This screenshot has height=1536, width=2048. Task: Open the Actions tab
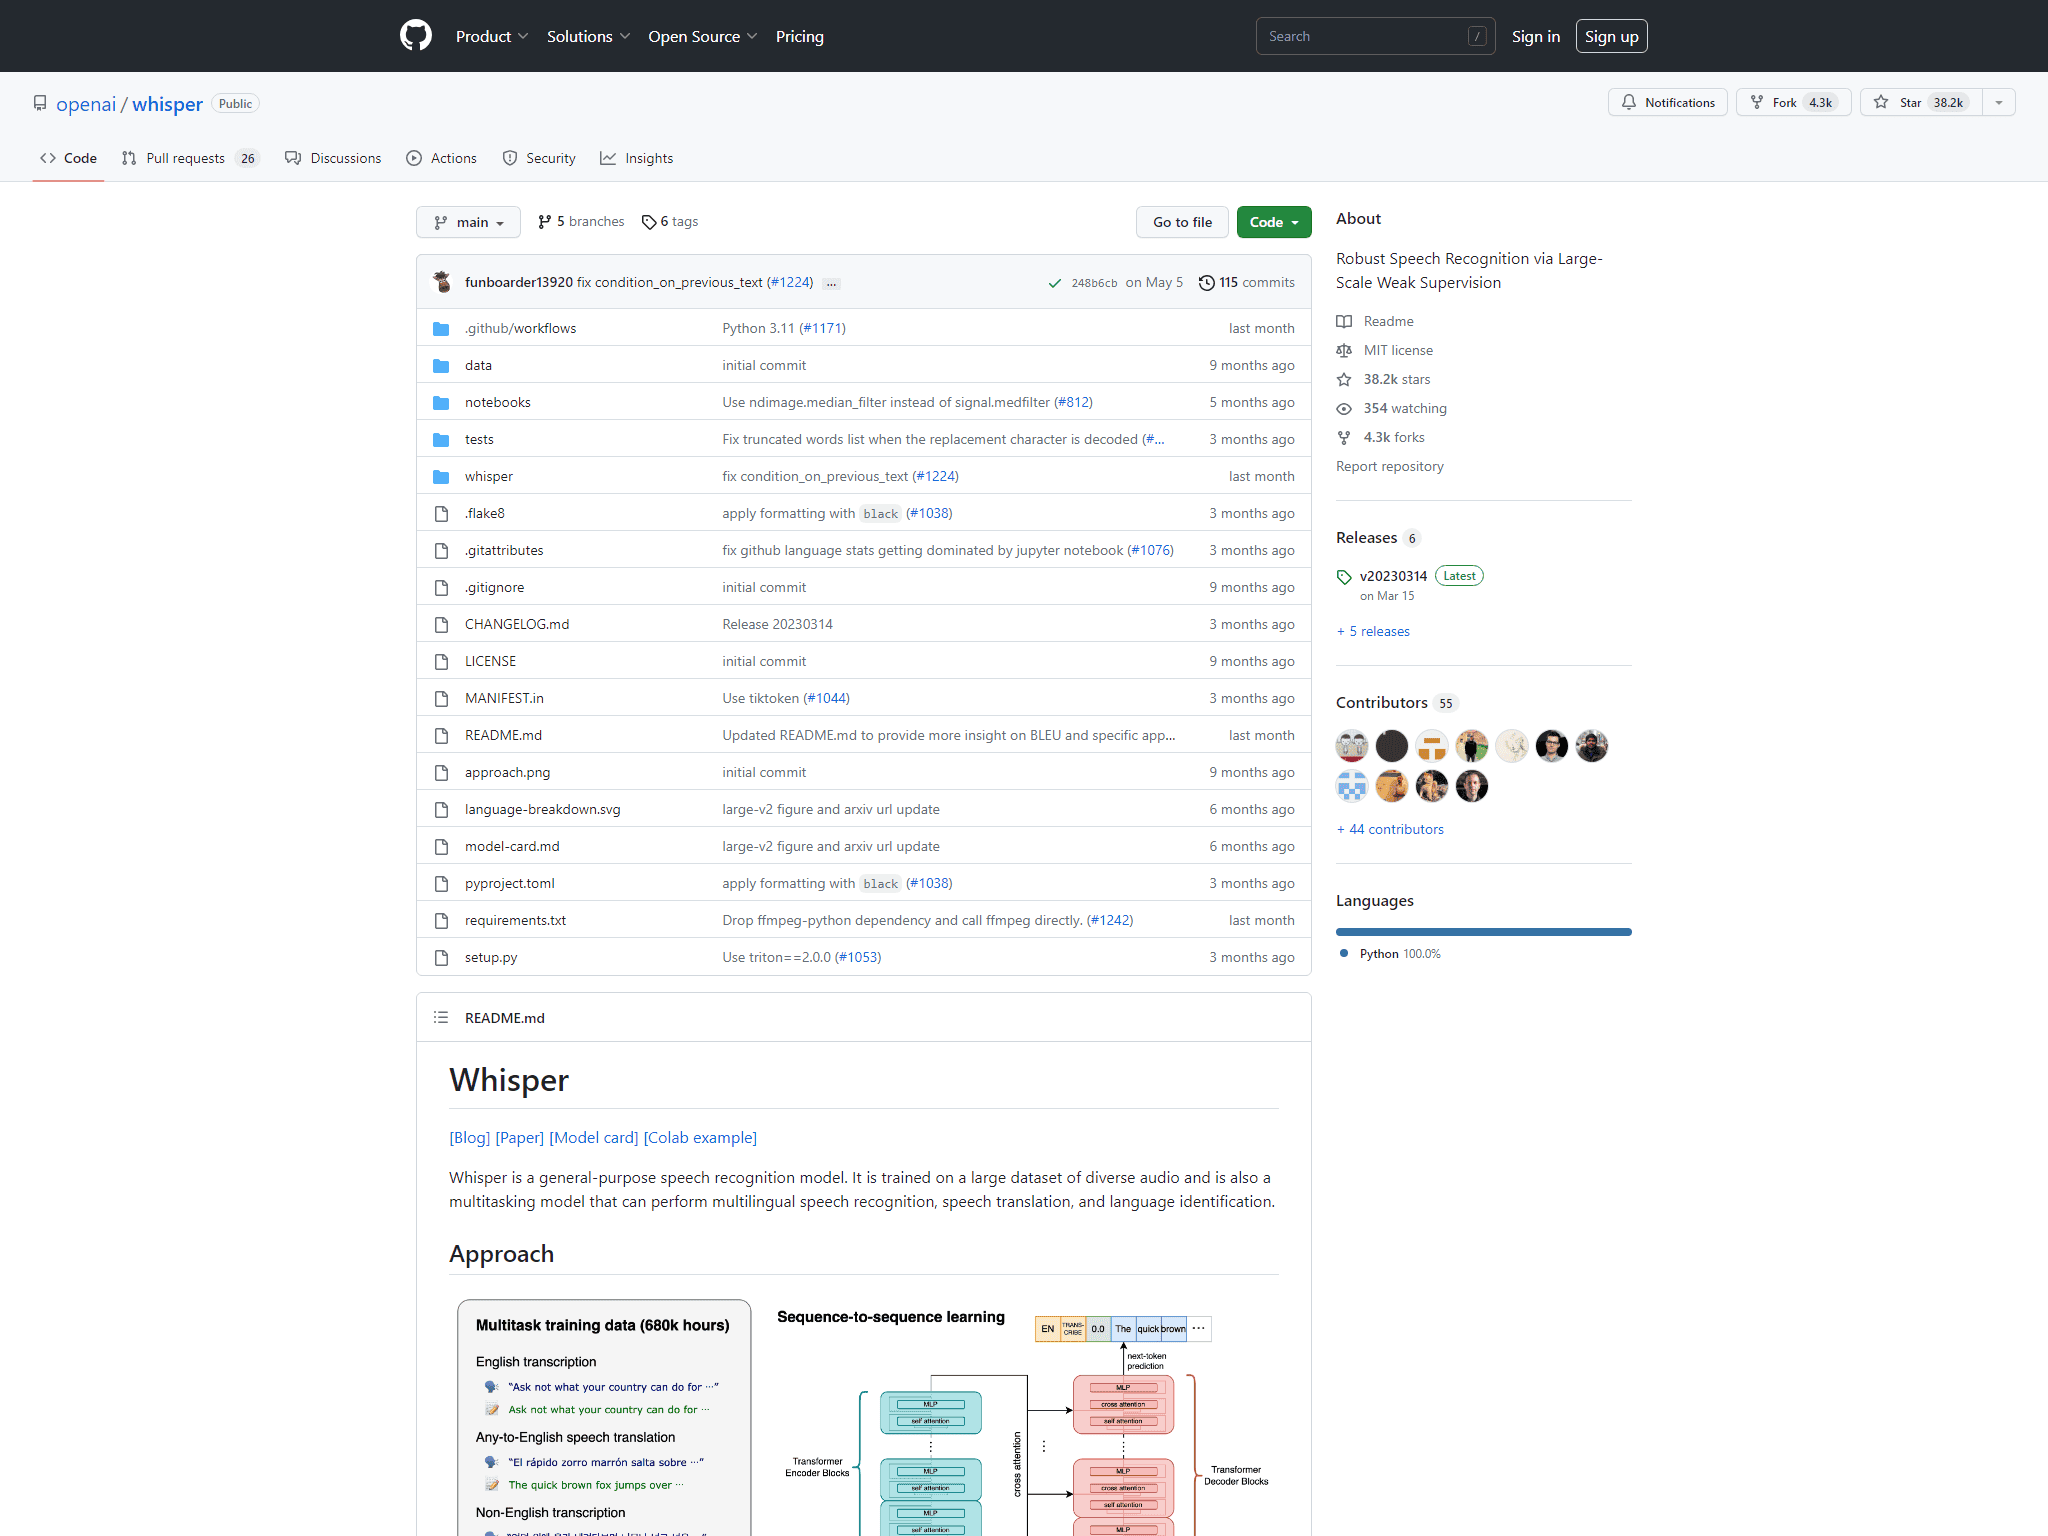point(441,158)
